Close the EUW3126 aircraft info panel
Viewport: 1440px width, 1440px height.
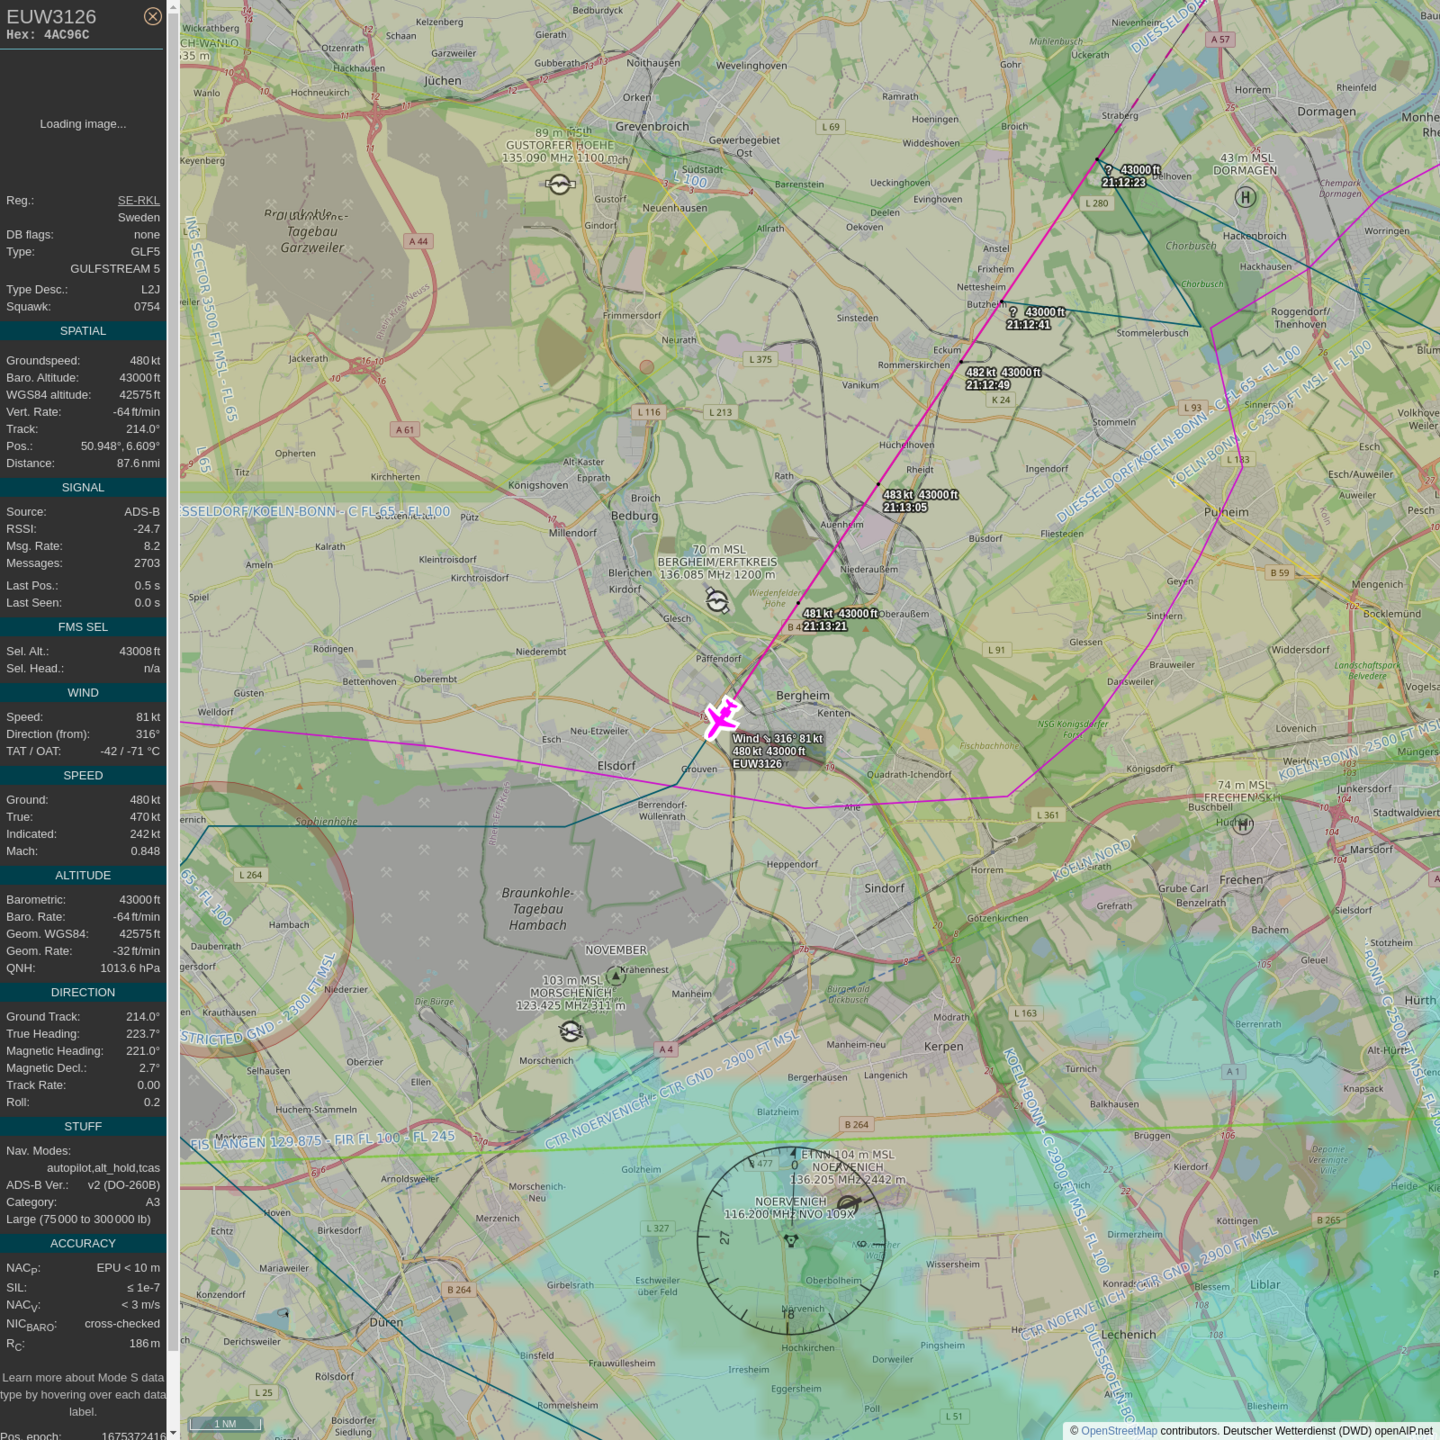pos(152,16)
